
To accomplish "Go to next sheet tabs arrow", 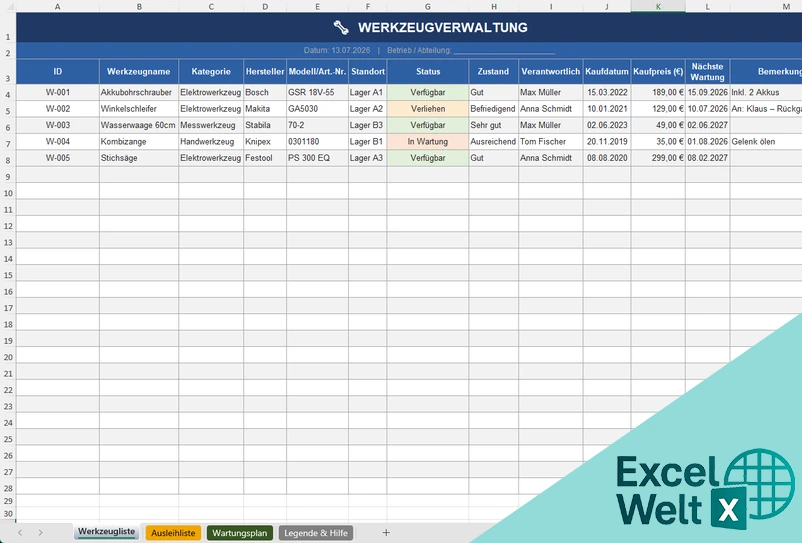I will tap(40, 533).
